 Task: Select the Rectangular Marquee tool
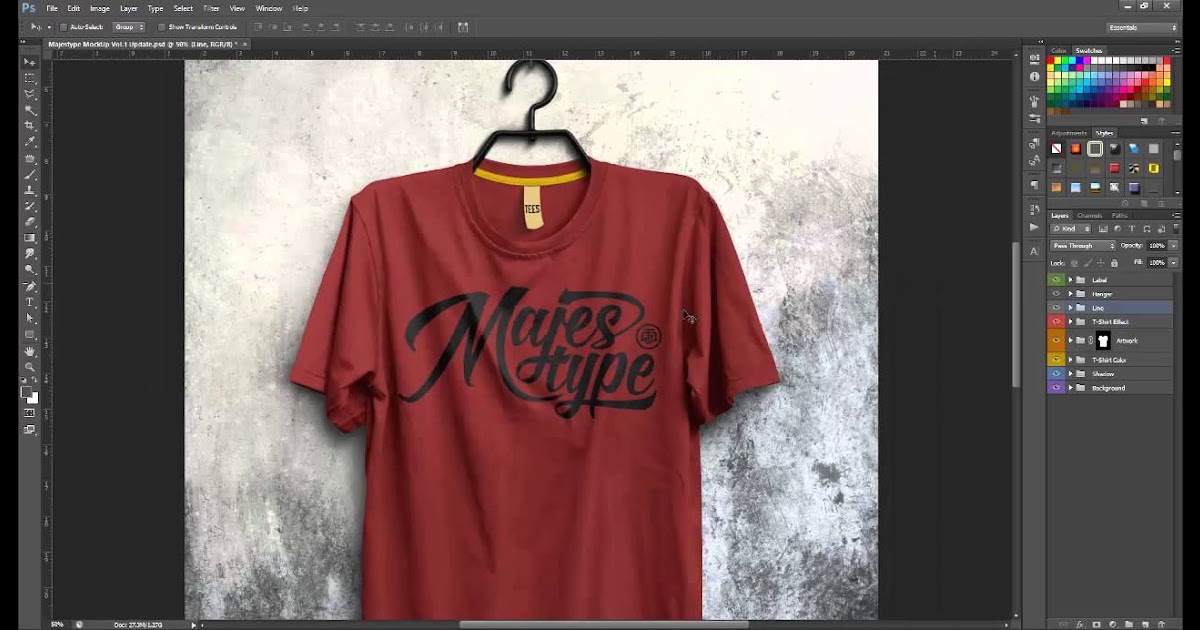pos(30,78)
